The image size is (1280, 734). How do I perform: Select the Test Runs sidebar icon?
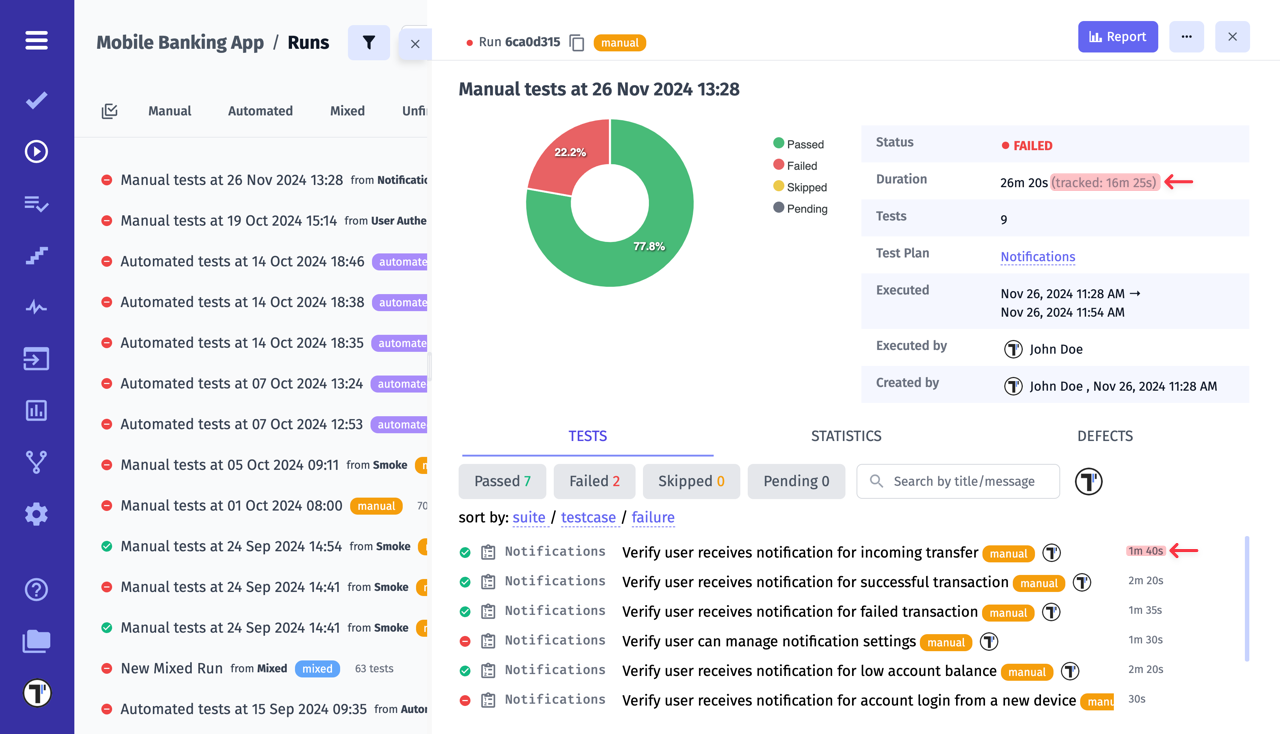point(36,151)
